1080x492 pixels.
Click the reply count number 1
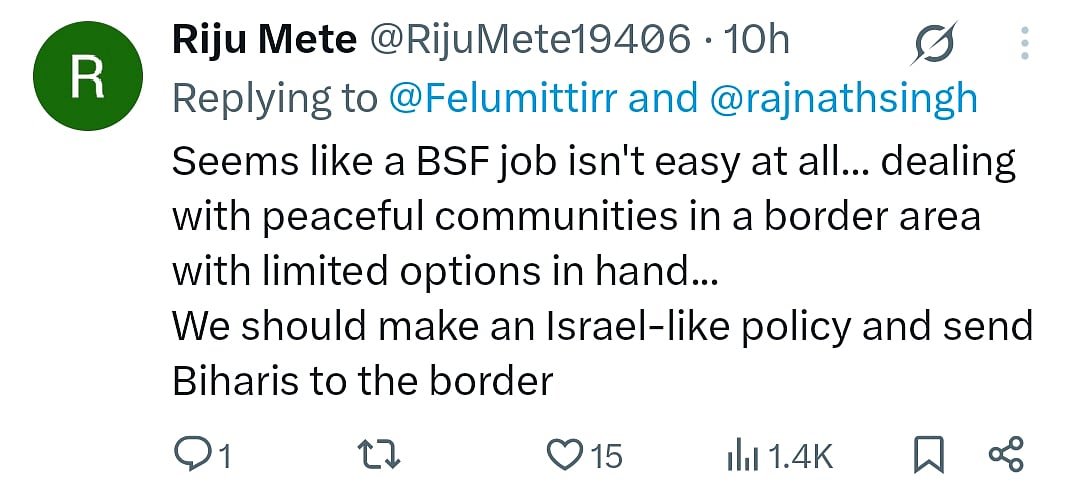pos(225,458)
